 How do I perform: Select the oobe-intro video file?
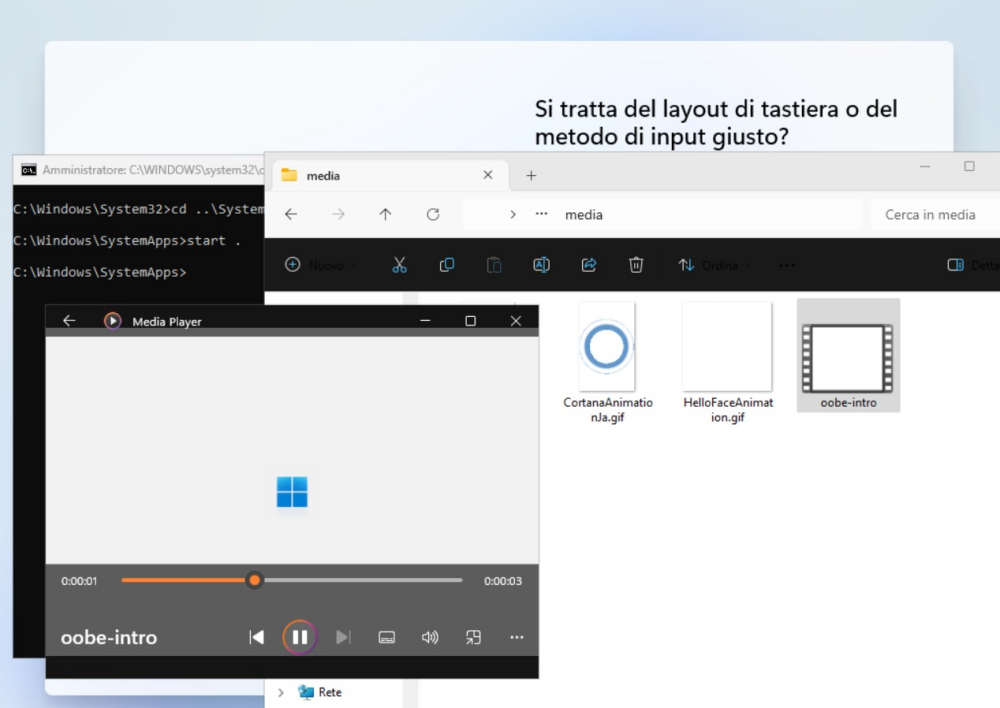coord(848,356)
